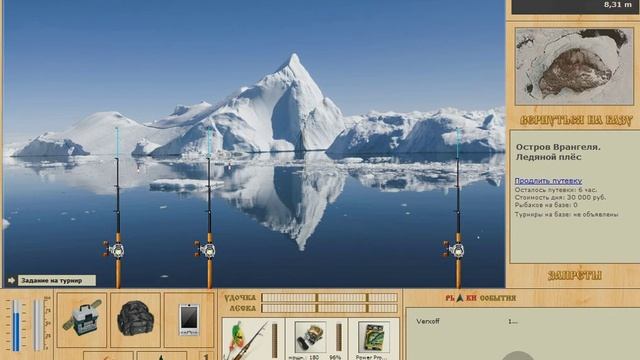Viewport: 640px width, 360px height.
Task: Select the rod with lure in tackle setup
Action: [x=248, y=339]
